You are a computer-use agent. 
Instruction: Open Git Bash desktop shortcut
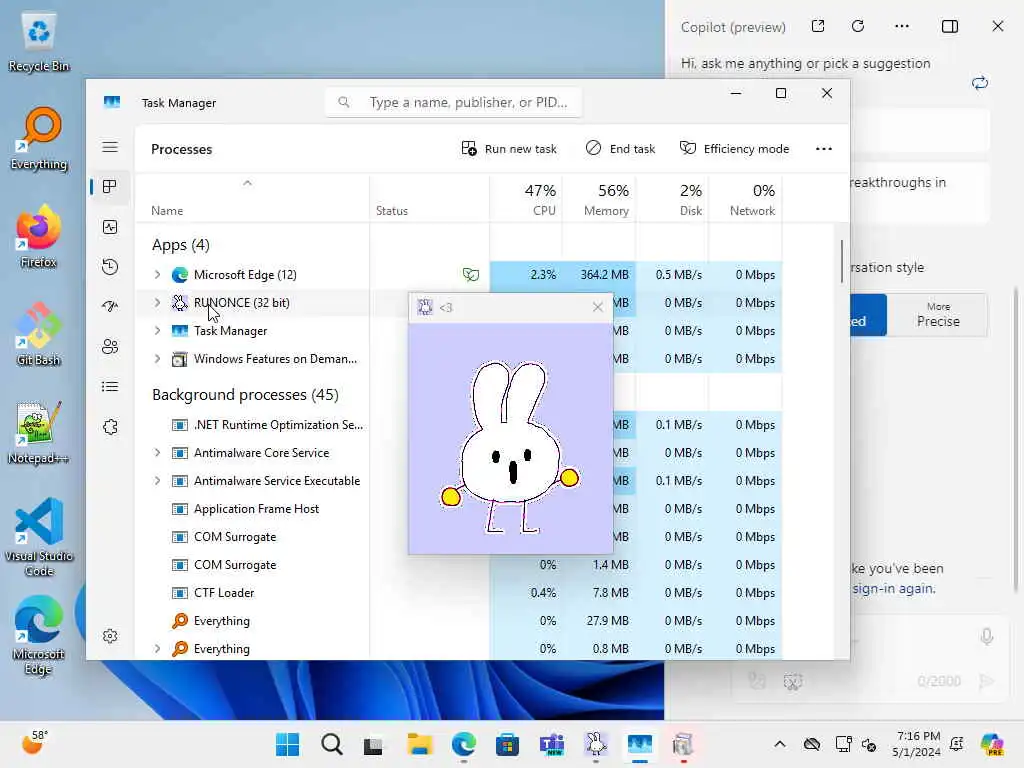tap(39, 334)
